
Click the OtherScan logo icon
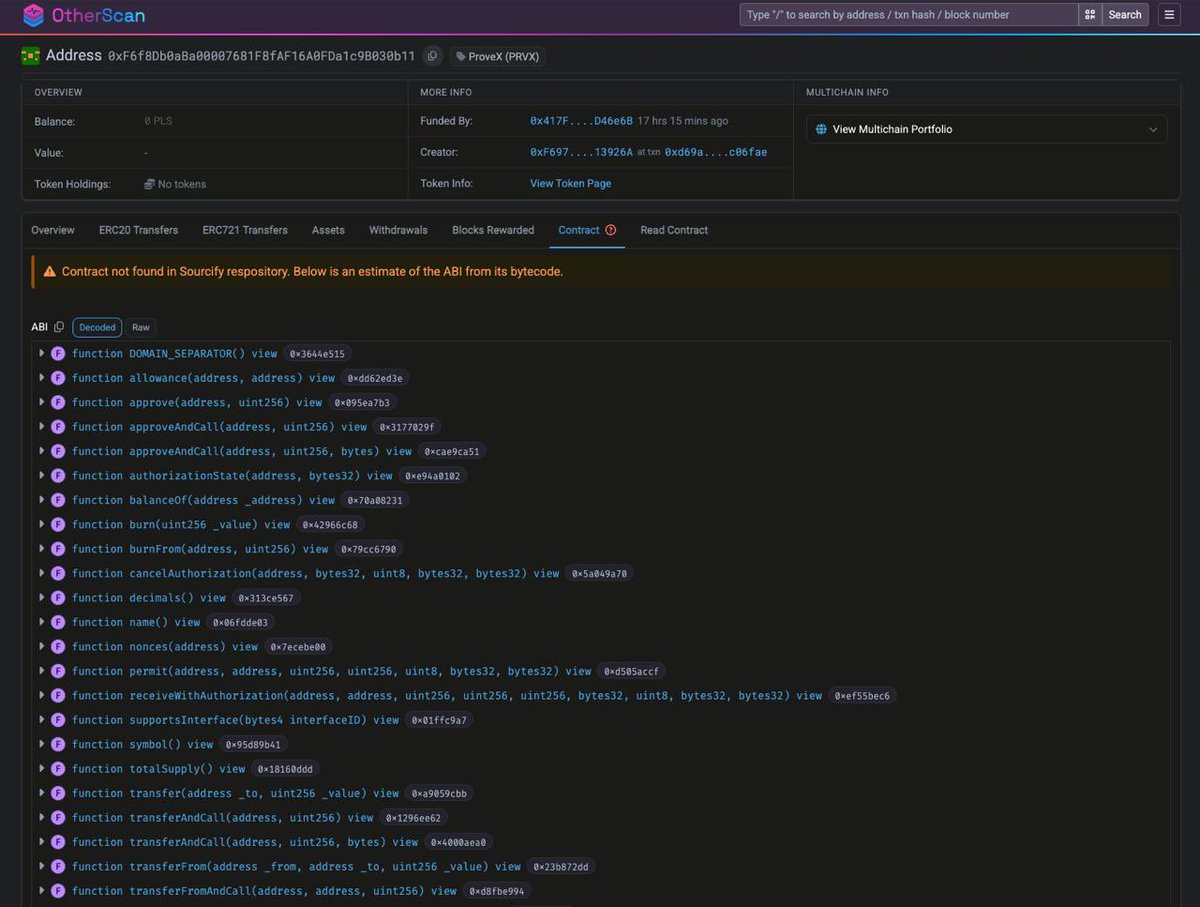coord(33,15)
